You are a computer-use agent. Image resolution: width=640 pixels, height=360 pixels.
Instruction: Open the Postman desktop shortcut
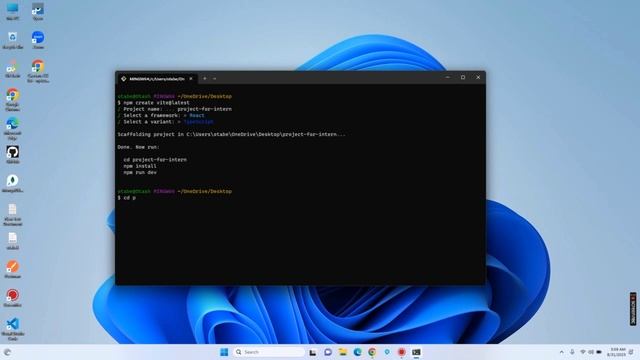pos(13,269)
